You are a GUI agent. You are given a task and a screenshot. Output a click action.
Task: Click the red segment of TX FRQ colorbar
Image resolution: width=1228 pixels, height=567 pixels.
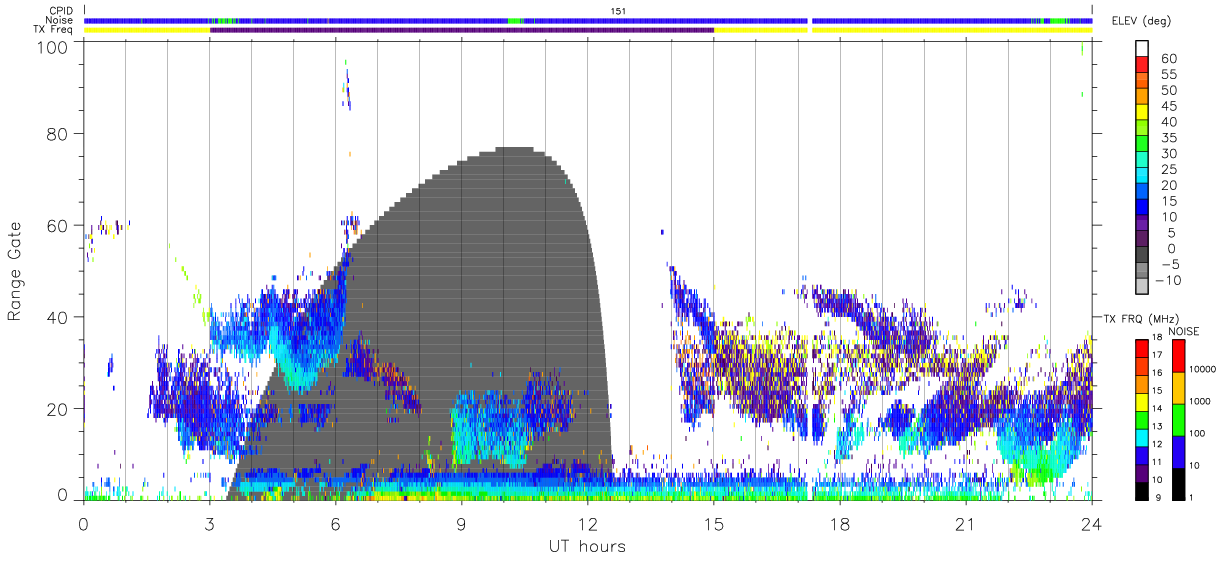1141,348
